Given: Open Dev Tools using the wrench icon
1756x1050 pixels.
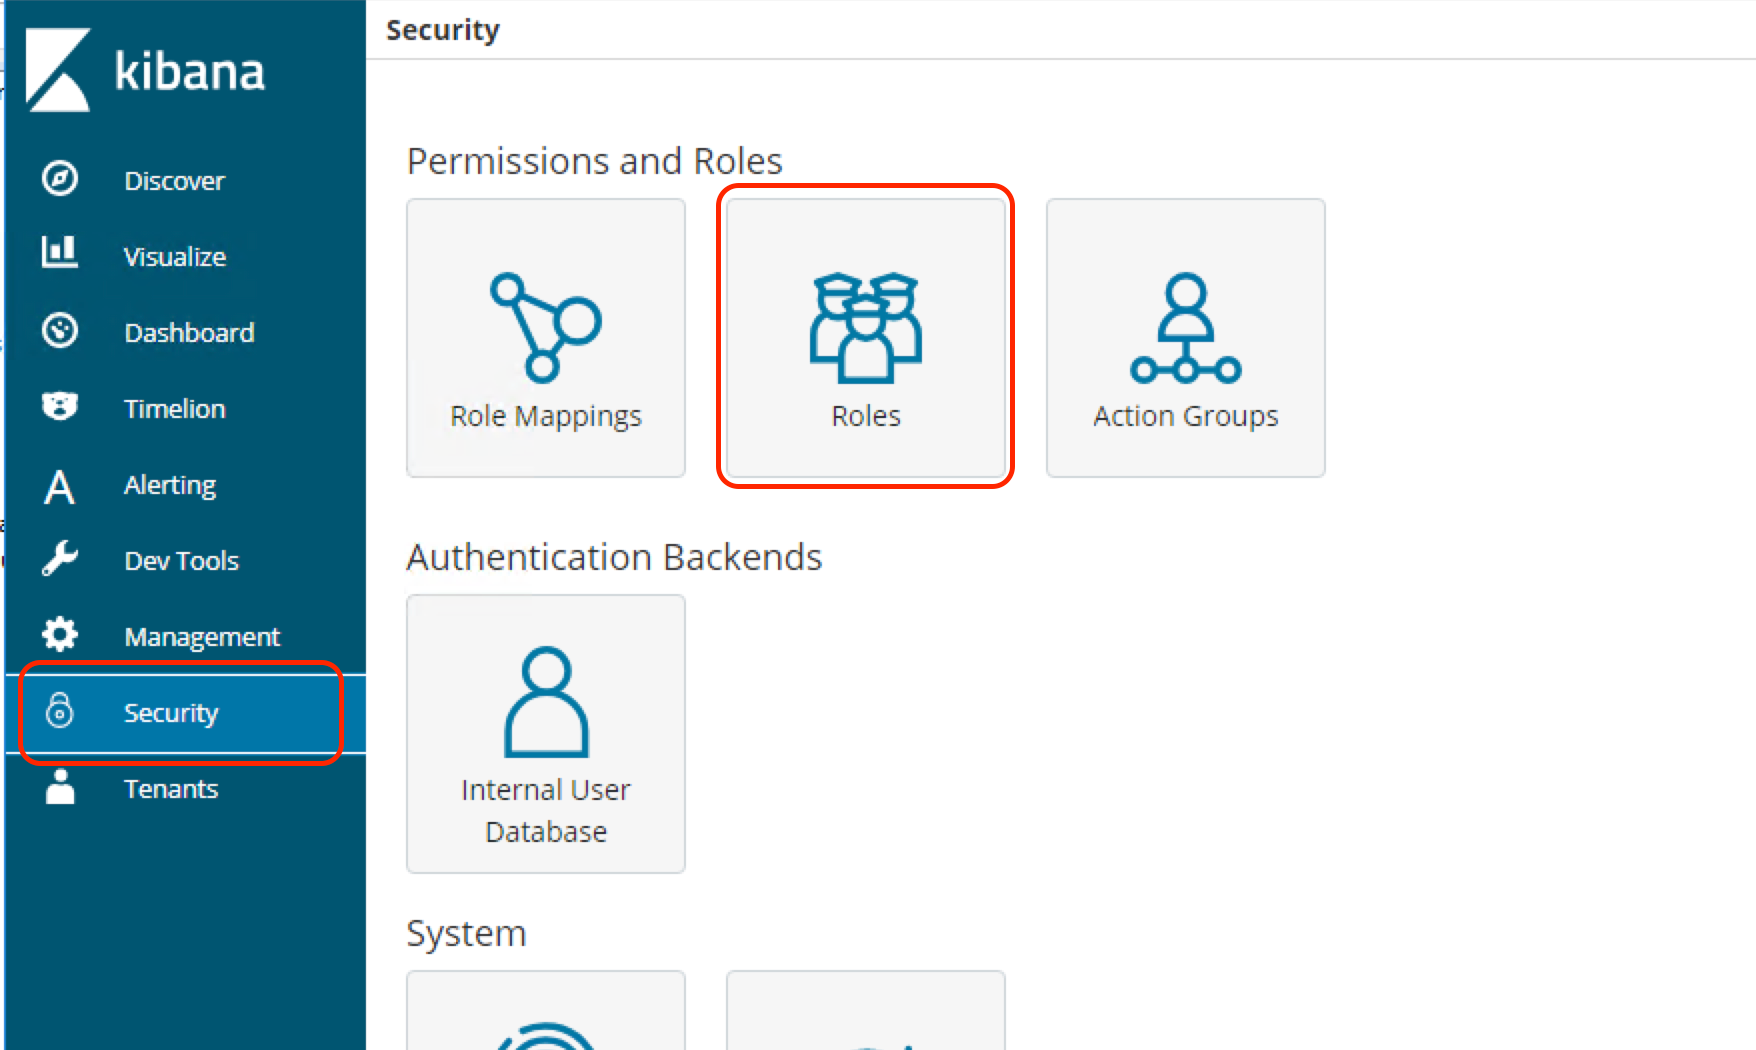Looking at the screenshot, I should pyautogui.click(x=60, y=560).
